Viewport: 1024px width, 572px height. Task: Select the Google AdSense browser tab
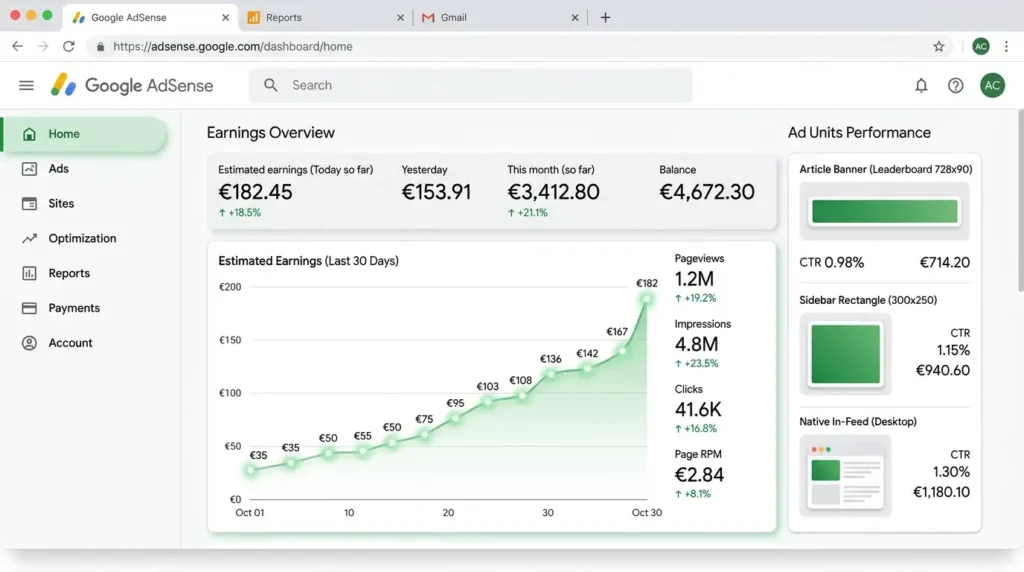tap(150, 18)
